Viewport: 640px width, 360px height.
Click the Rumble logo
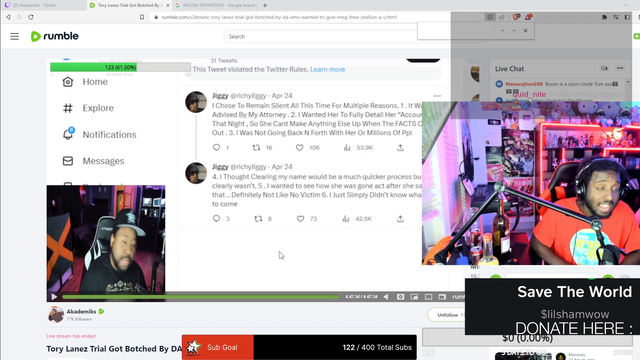tap(55, 36)
